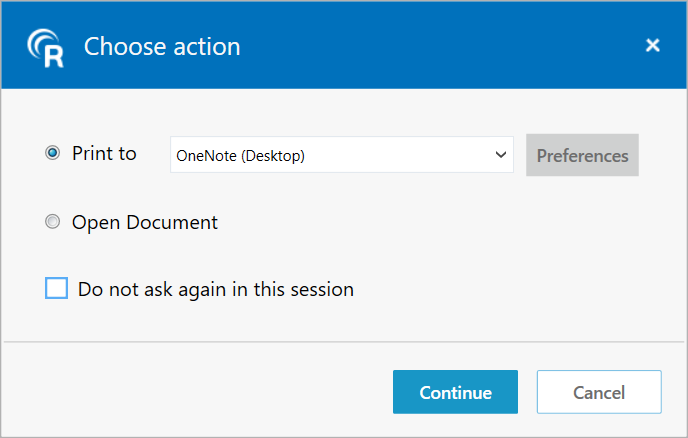Tick the box to skip prompt this session

click(x=57, y=289)
